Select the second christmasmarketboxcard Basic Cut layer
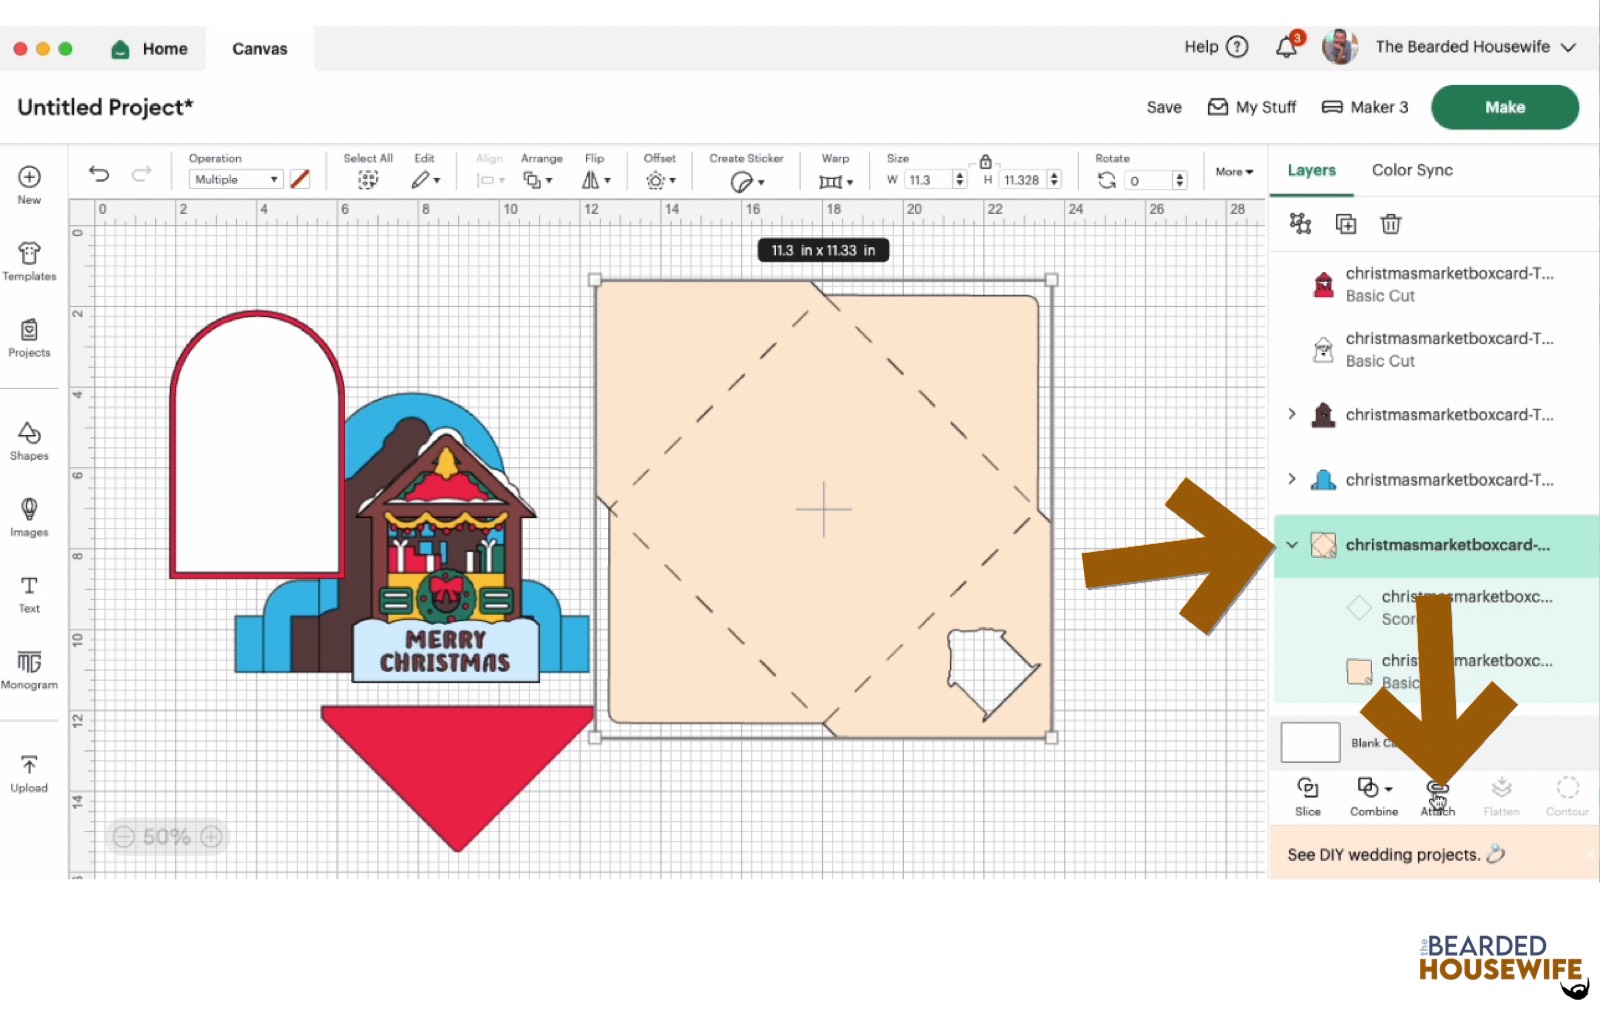 pos(1435,349)
